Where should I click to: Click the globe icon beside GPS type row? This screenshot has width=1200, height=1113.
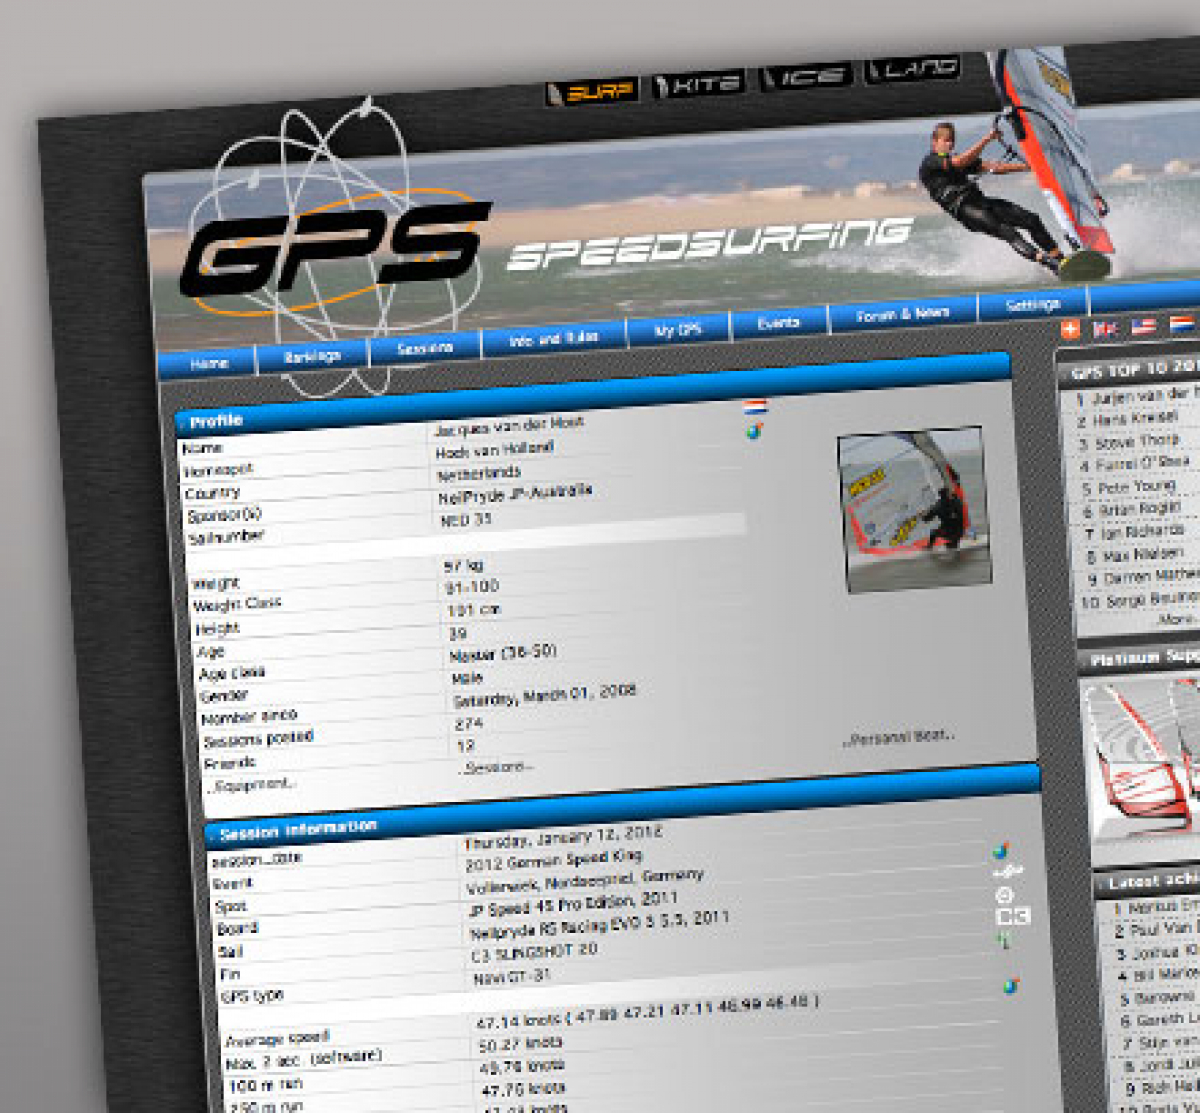(1011, 985)
